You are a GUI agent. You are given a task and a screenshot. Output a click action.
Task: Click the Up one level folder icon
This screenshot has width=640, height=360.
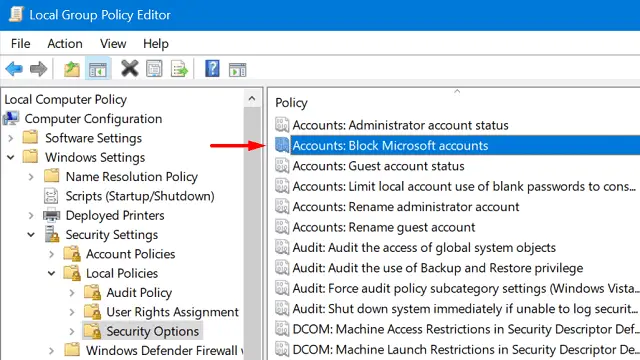(72, 69)
